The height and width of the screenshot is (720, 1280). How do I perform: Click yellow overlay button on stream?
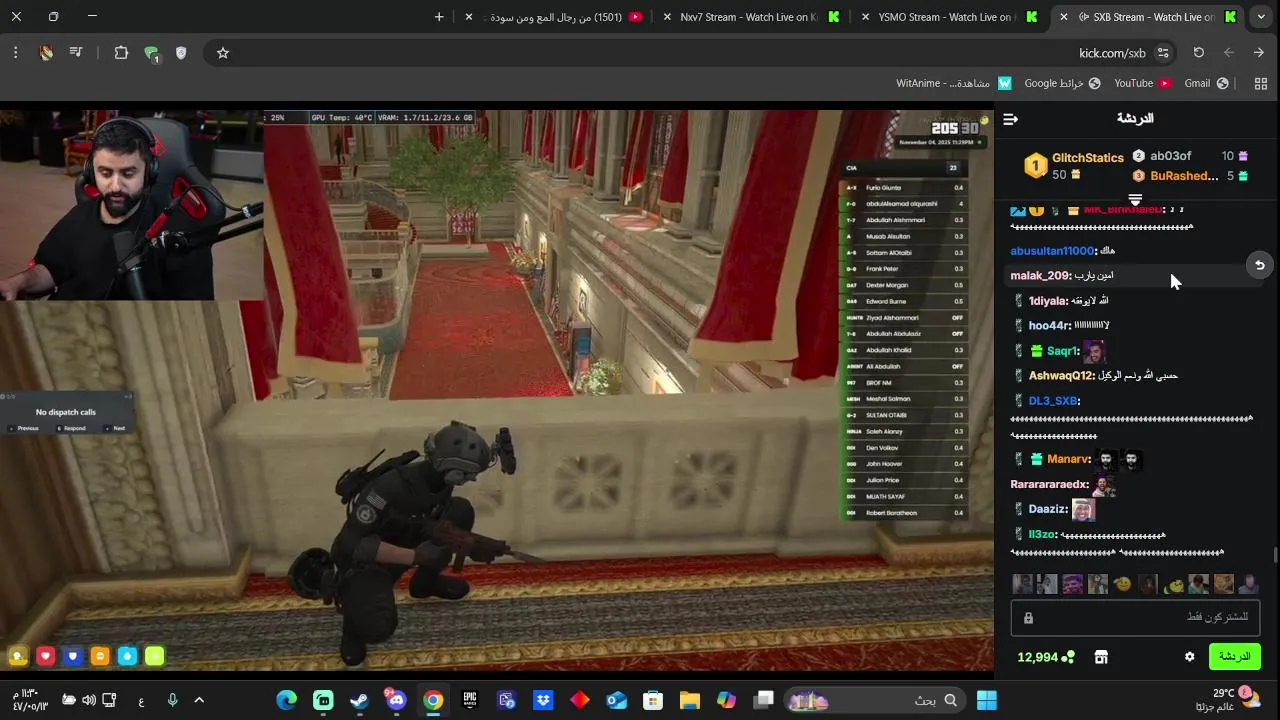coord(18,656)
